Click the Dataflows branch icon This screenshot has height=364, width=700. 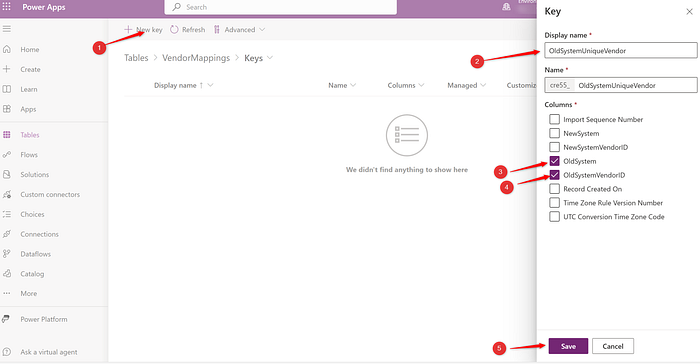click(7, 254)
